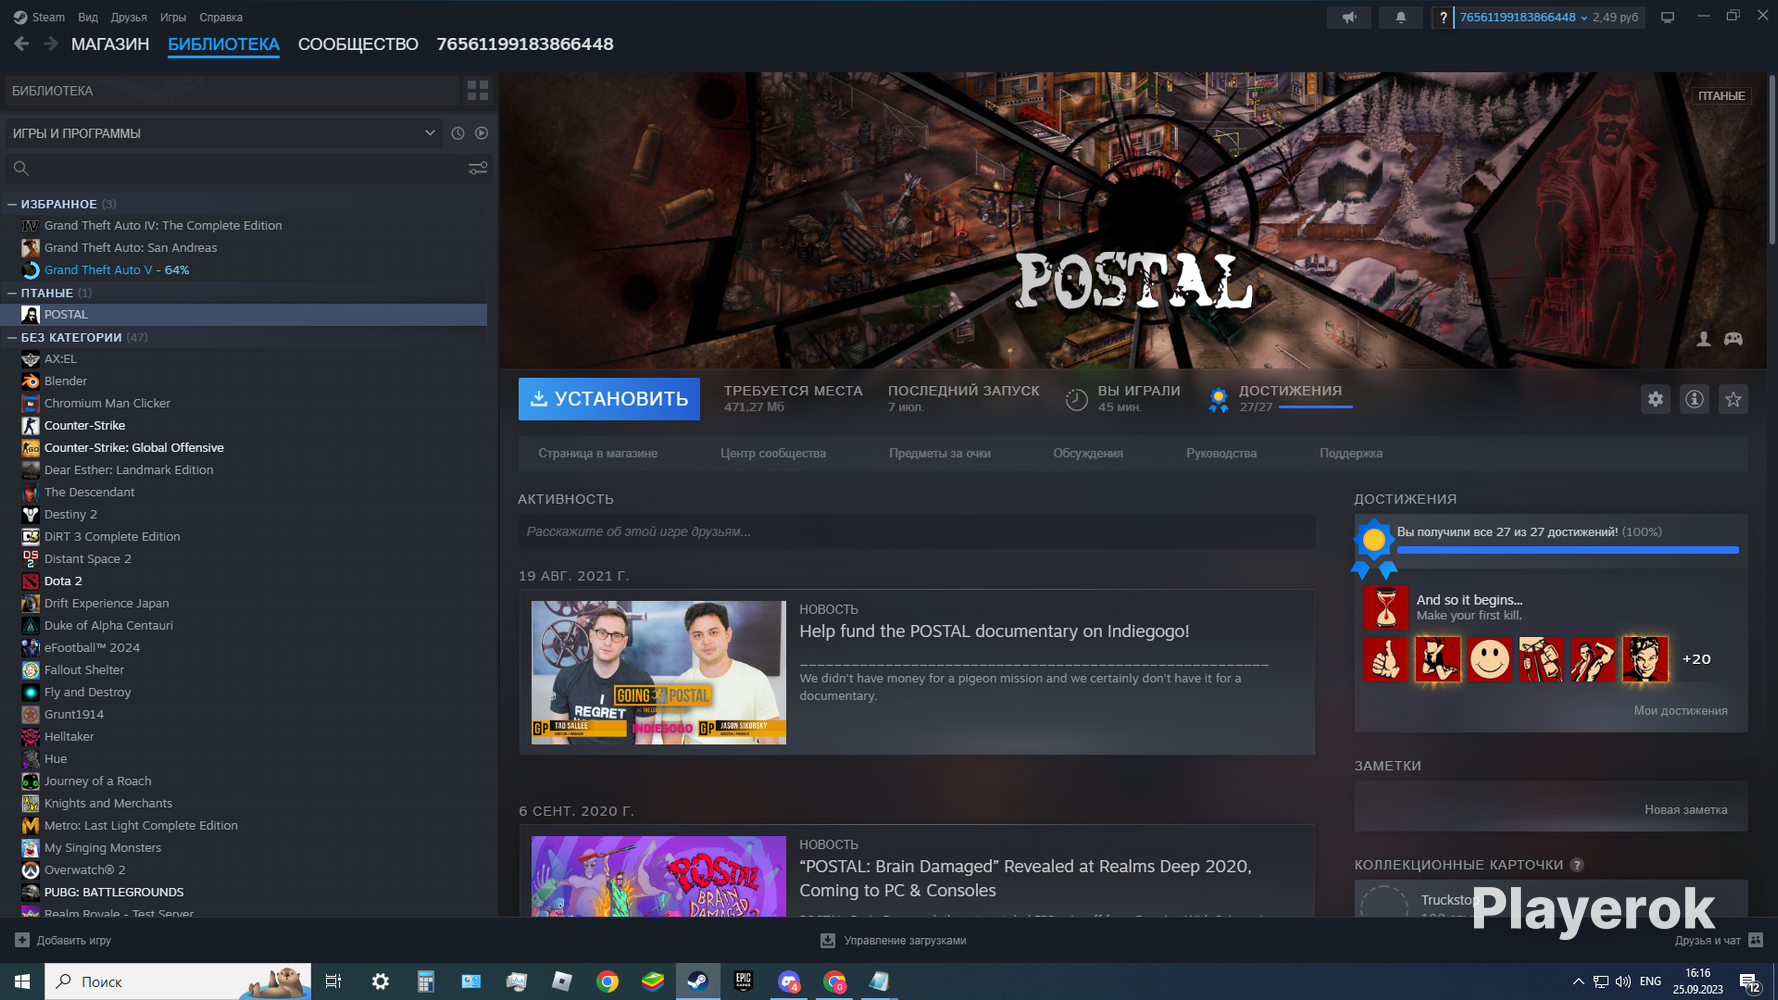Open the profile tab 76561199183866448
Image resolution: width=1778 pixels, height=1000 pixels.
525,44
